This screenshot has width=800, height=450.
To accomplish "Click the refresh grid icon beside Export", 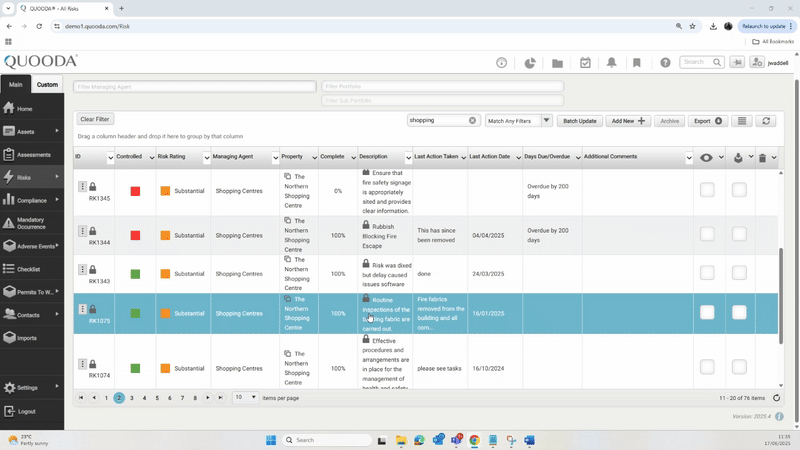I will pos(766,121).
